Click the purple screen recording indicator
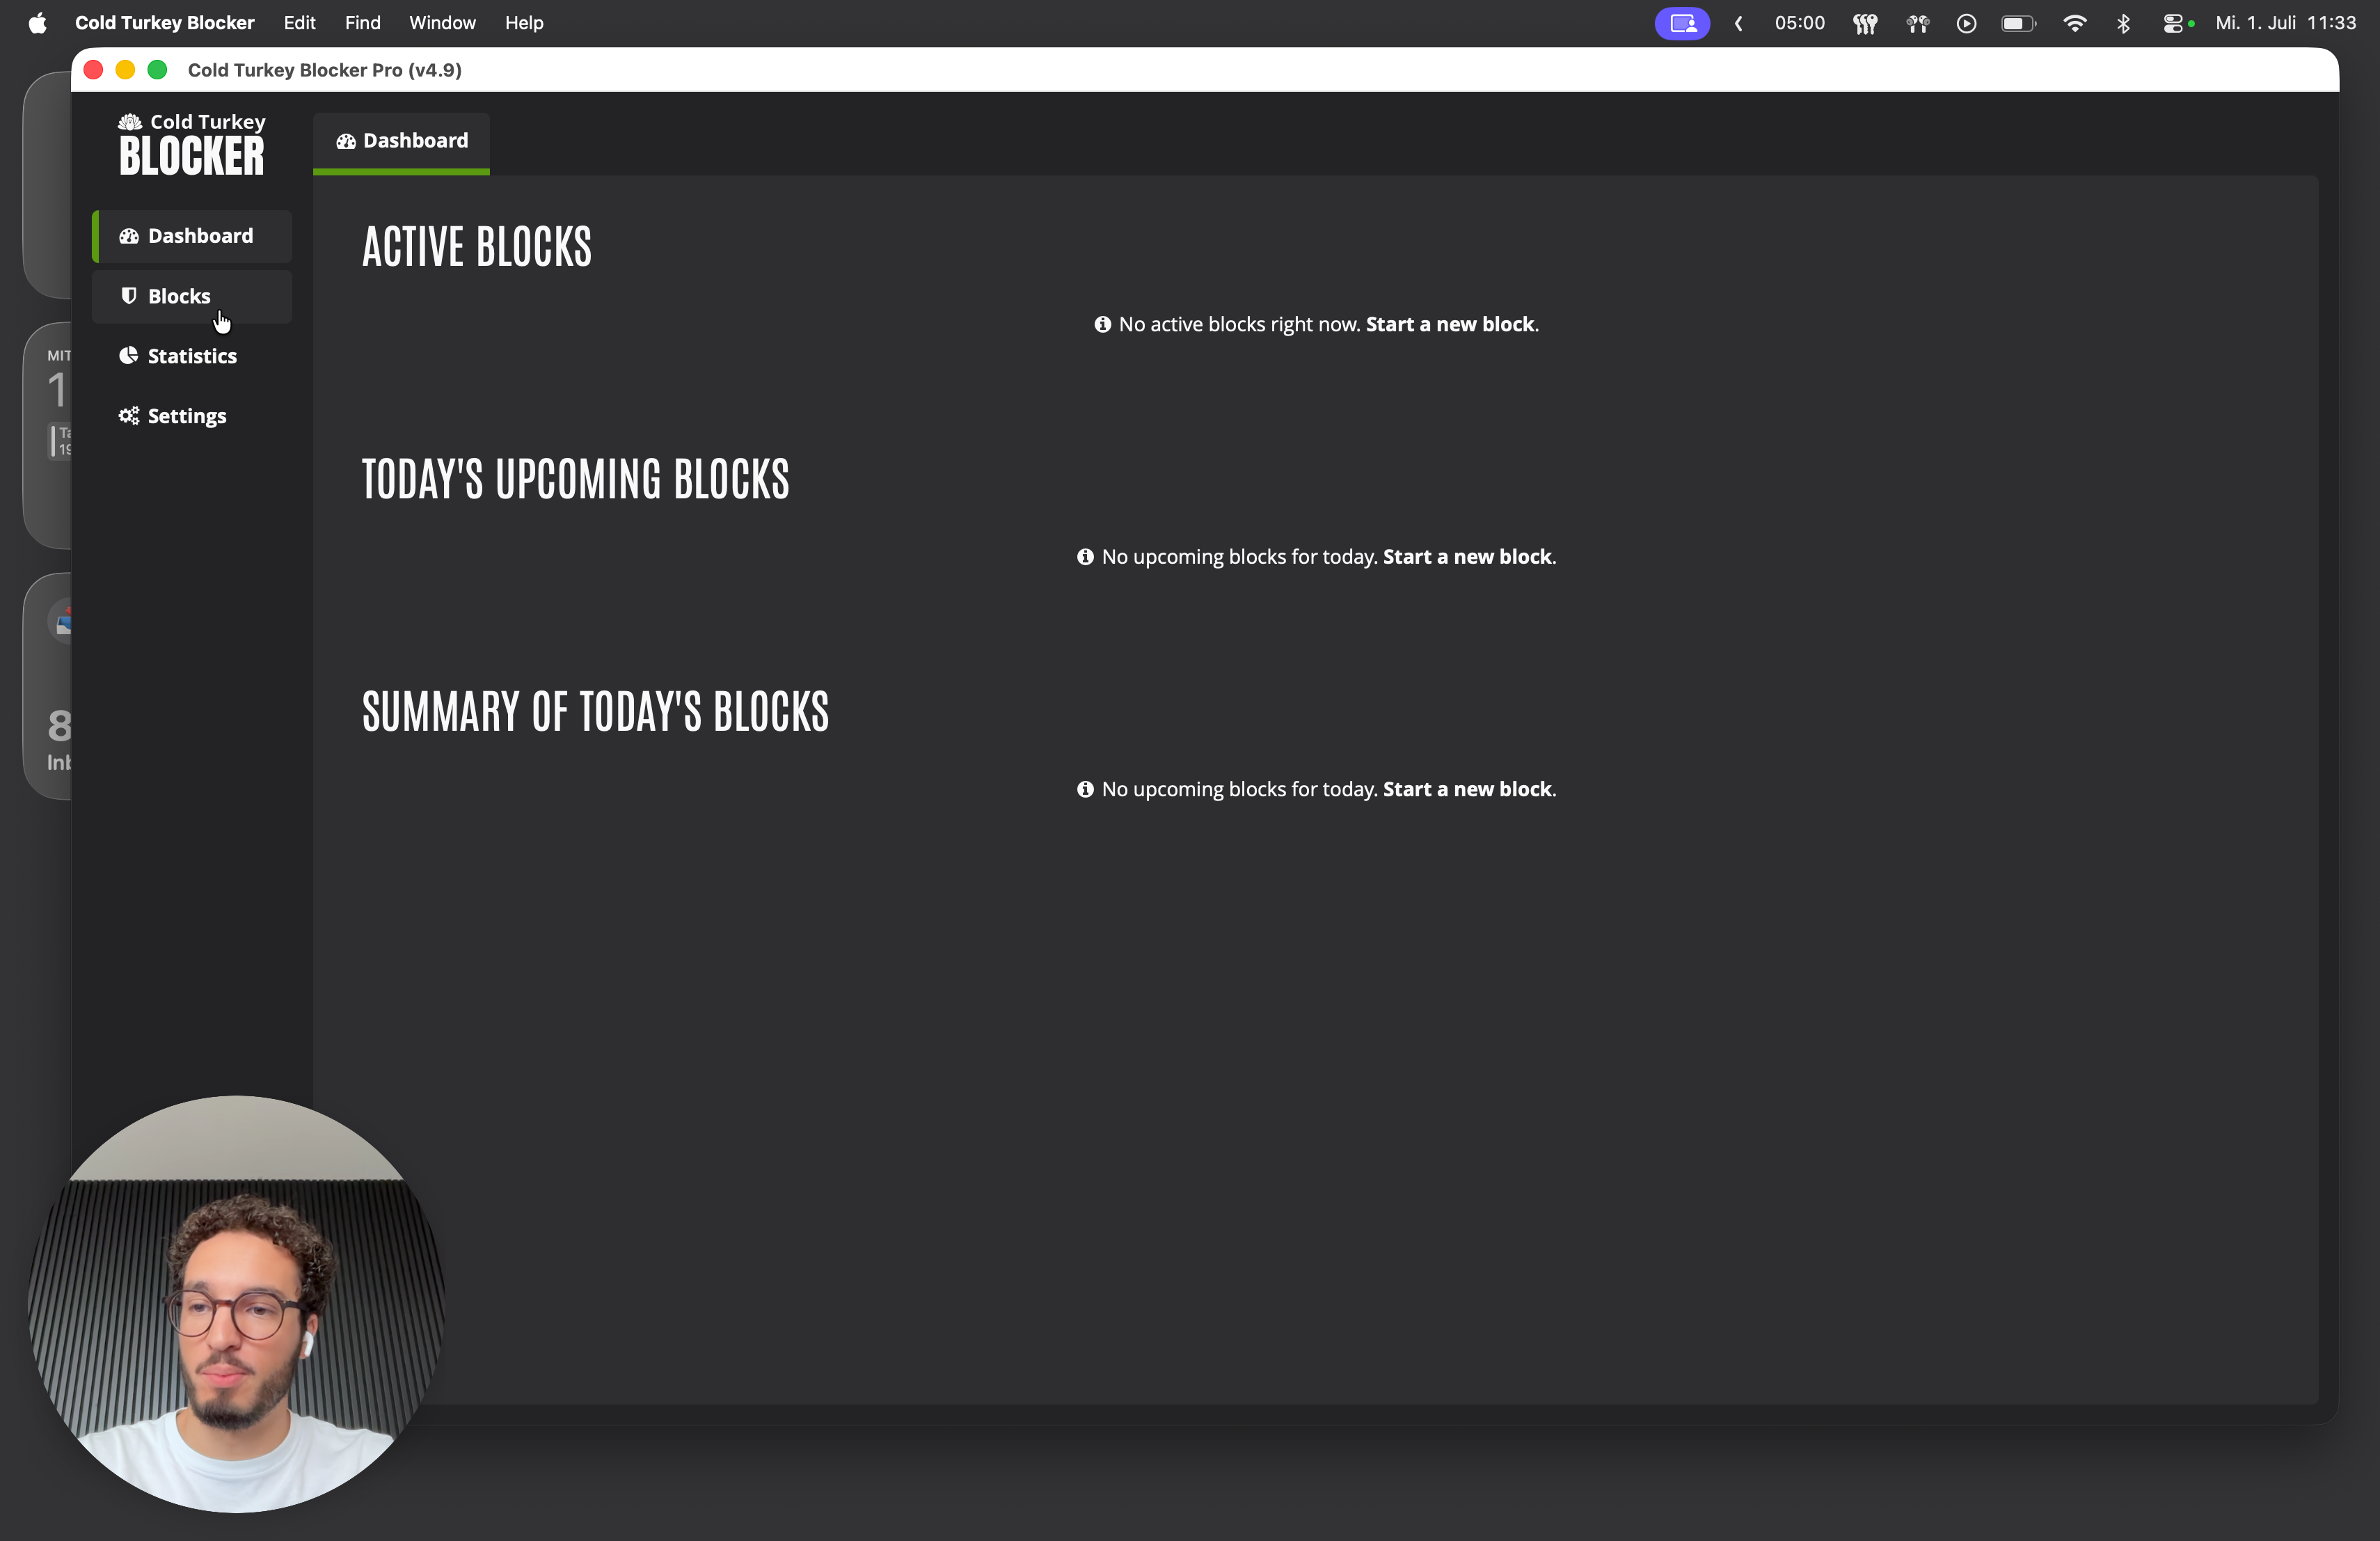 tap(1682, 23)
